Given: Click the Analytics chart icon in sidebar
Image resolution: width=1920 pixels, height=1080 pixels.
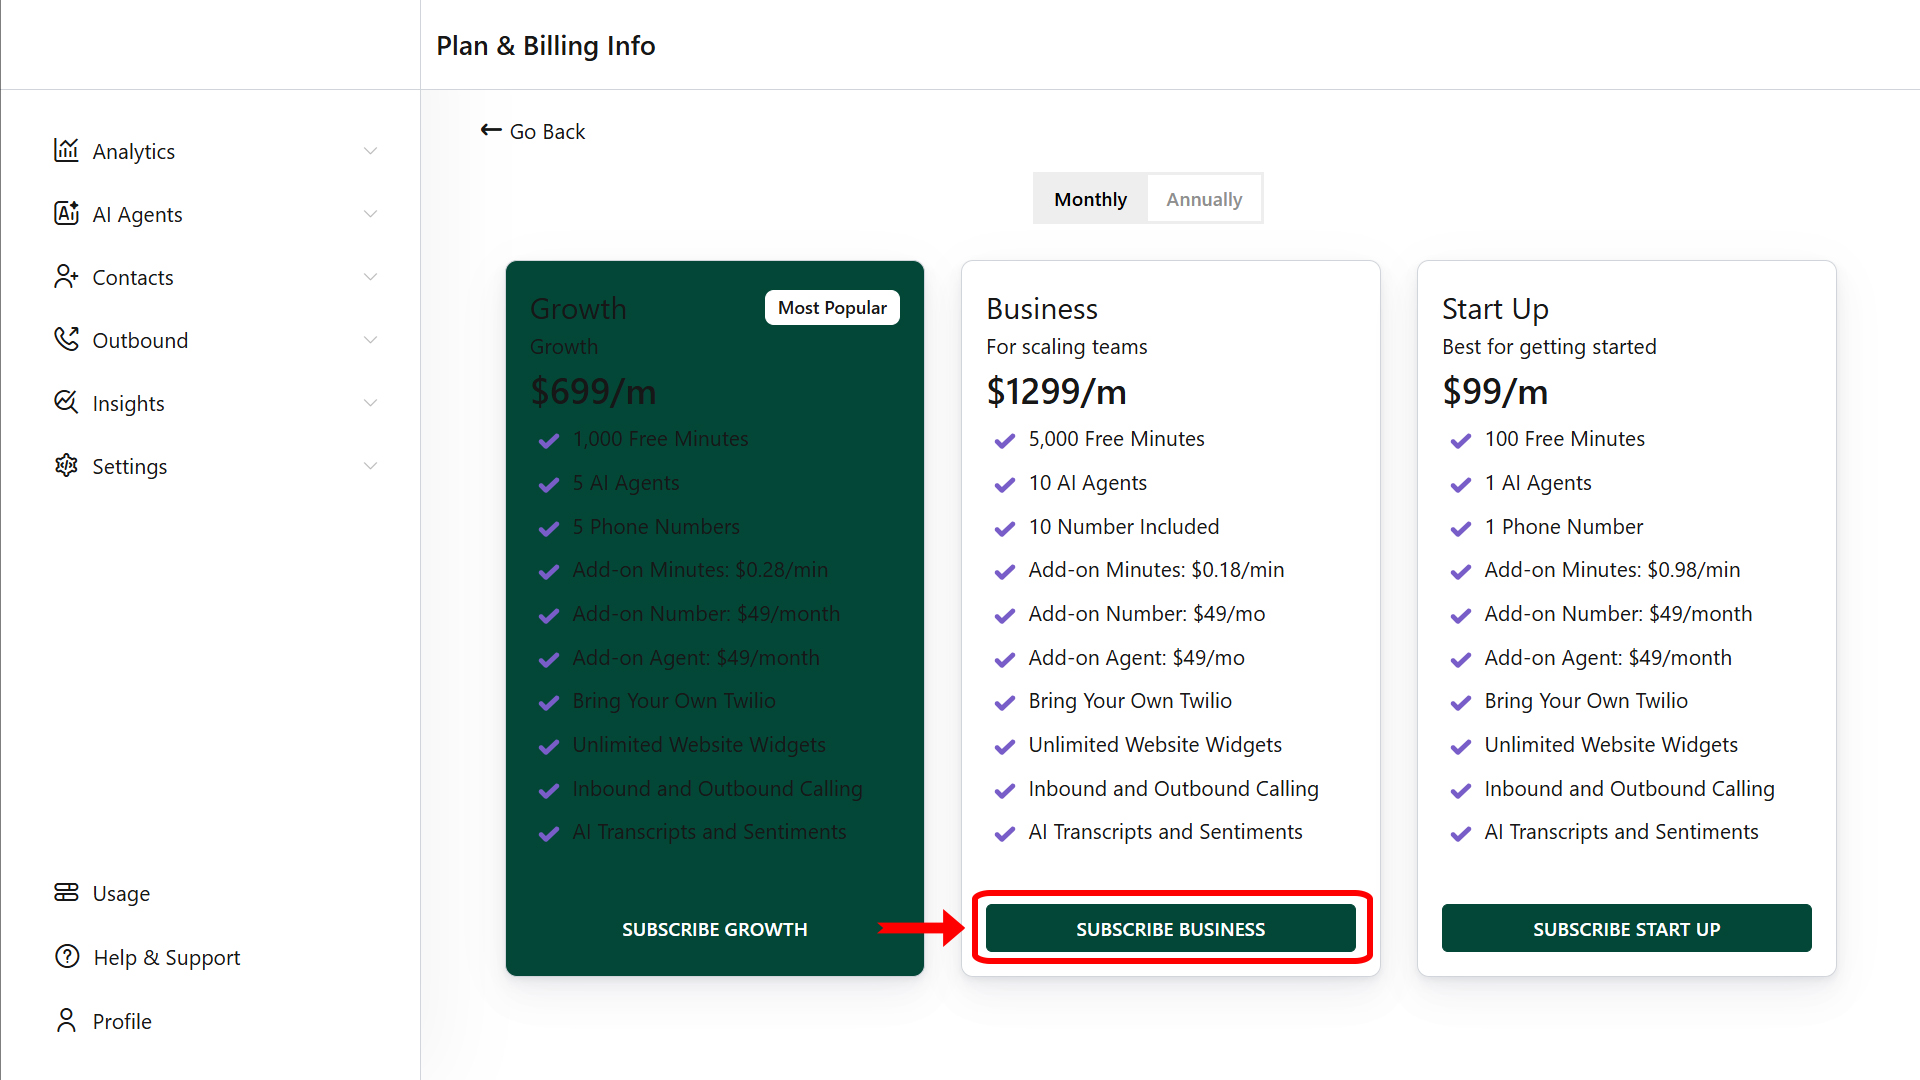Looking at the screenshot, I should (x=66, y=150).
